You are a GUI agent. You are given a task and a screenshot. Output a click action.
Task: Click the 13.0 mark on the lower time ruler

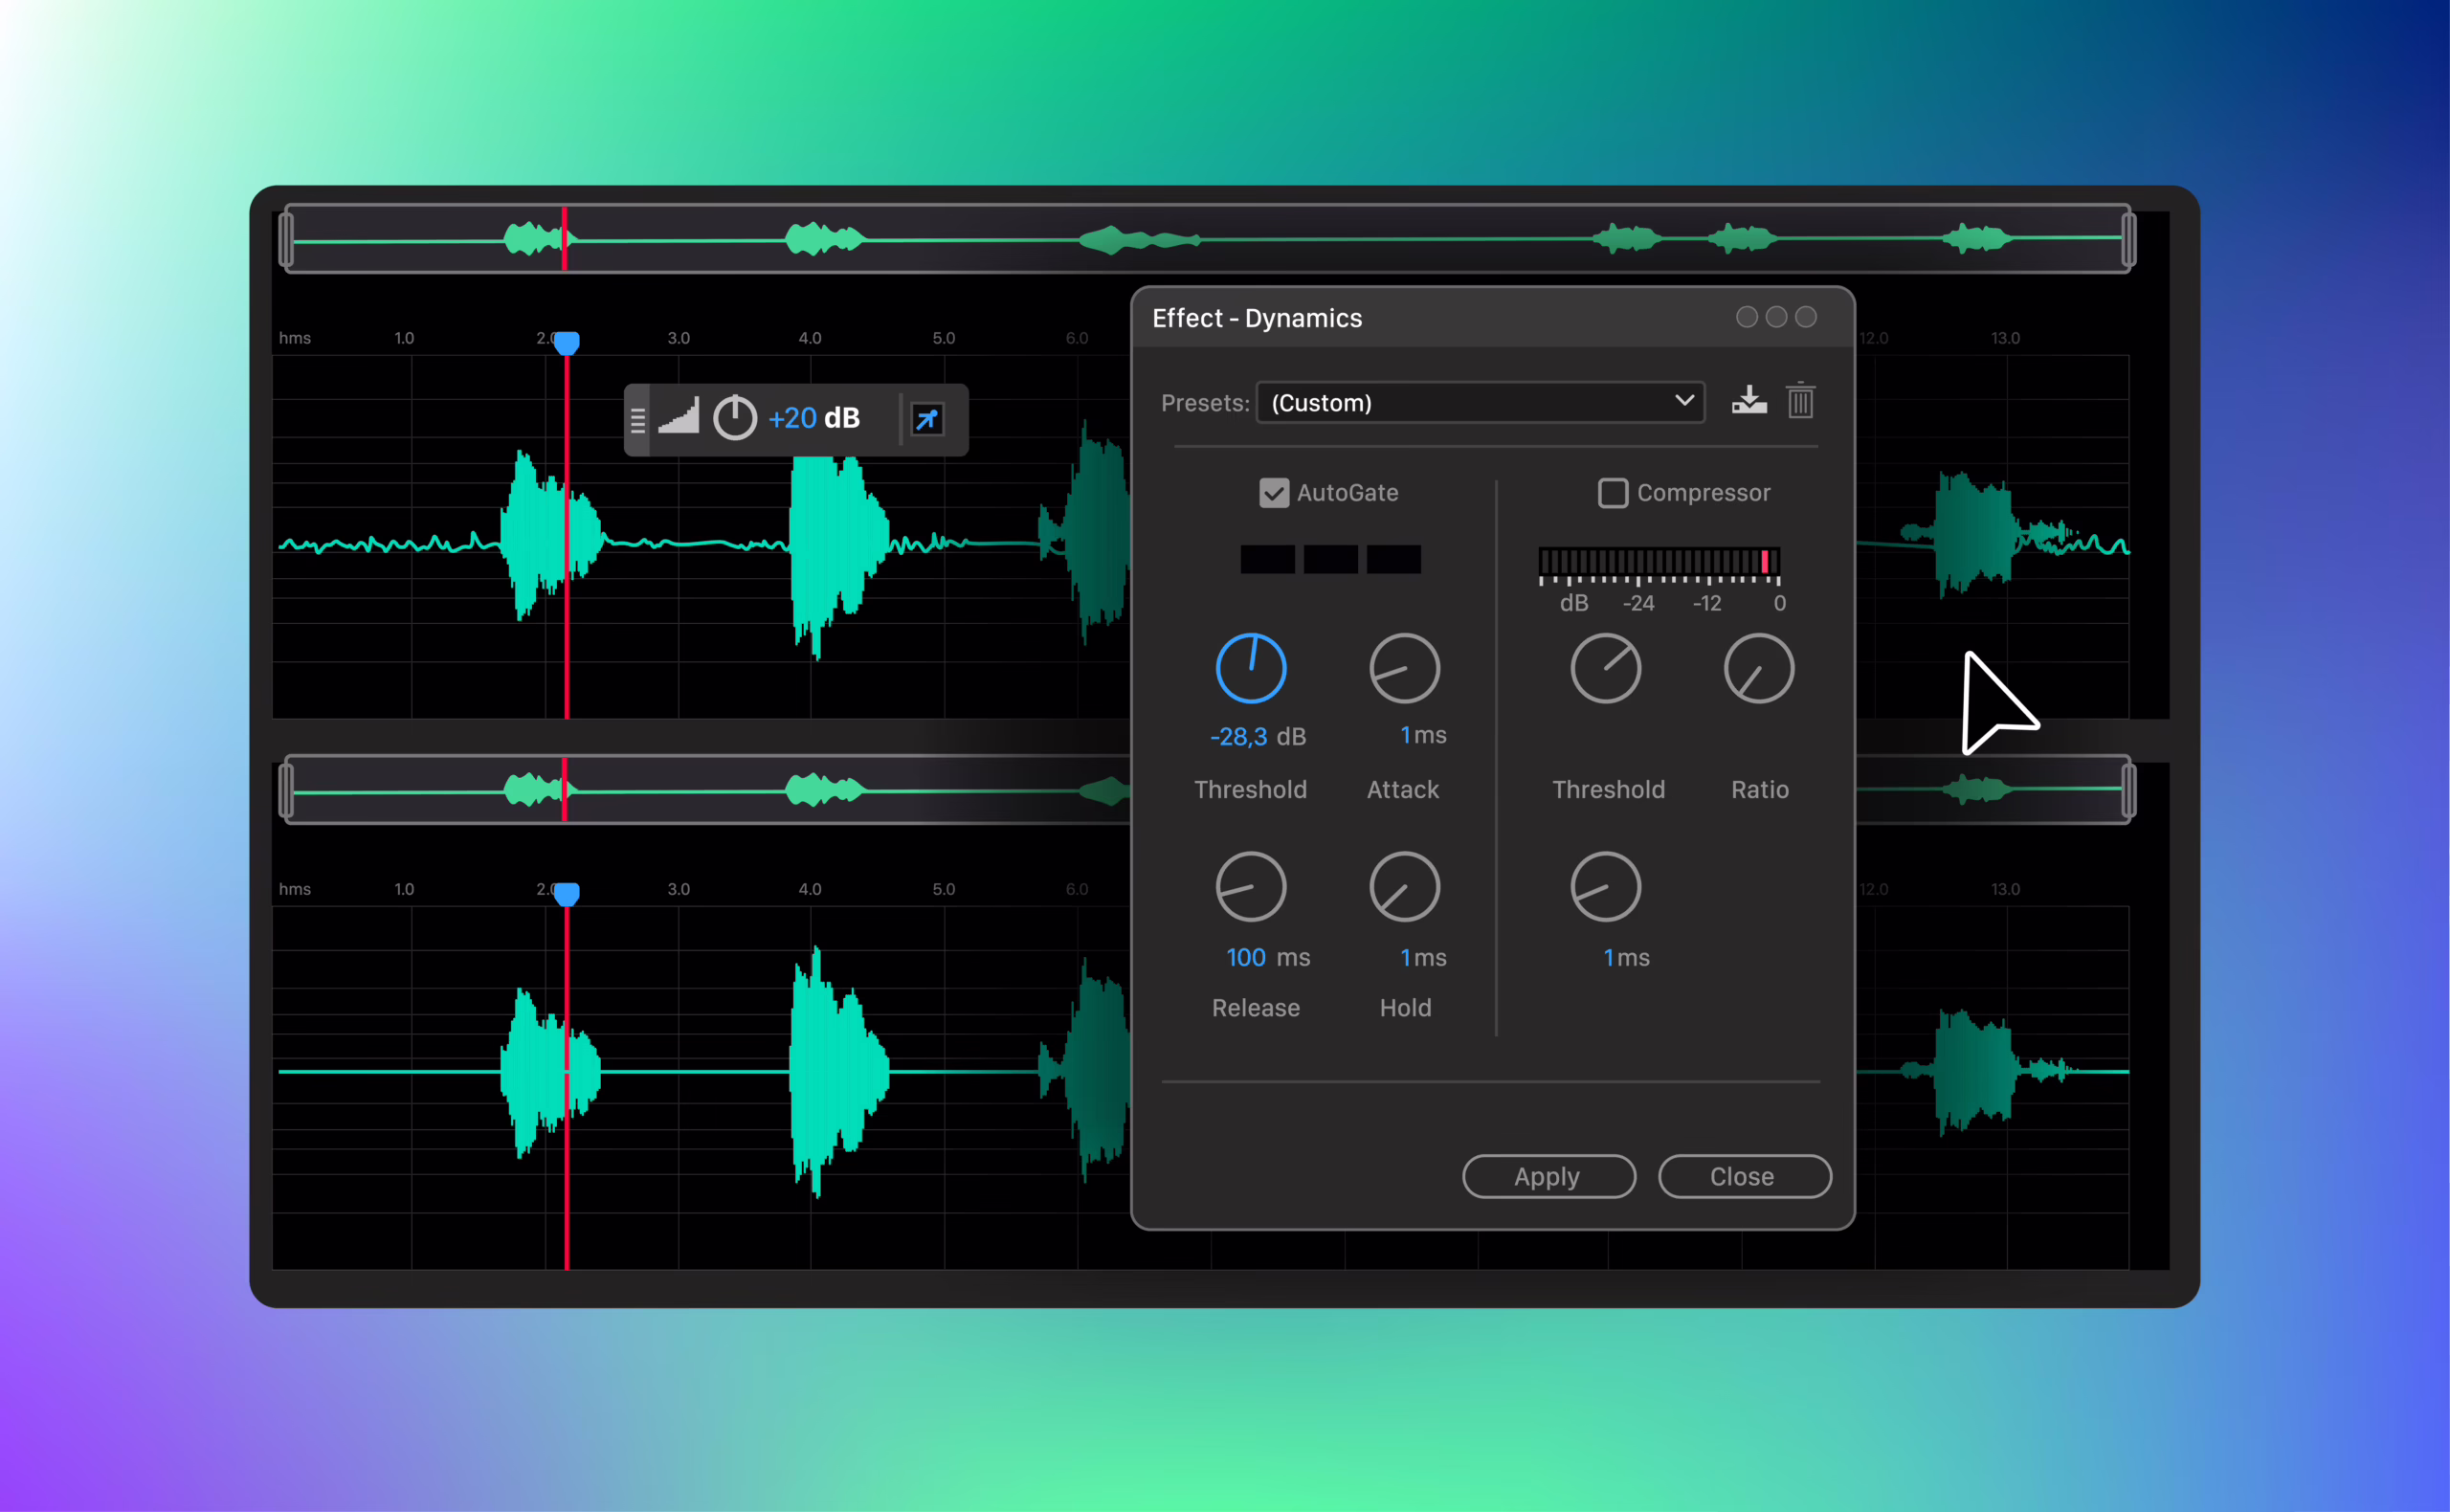coord(2005,889)
